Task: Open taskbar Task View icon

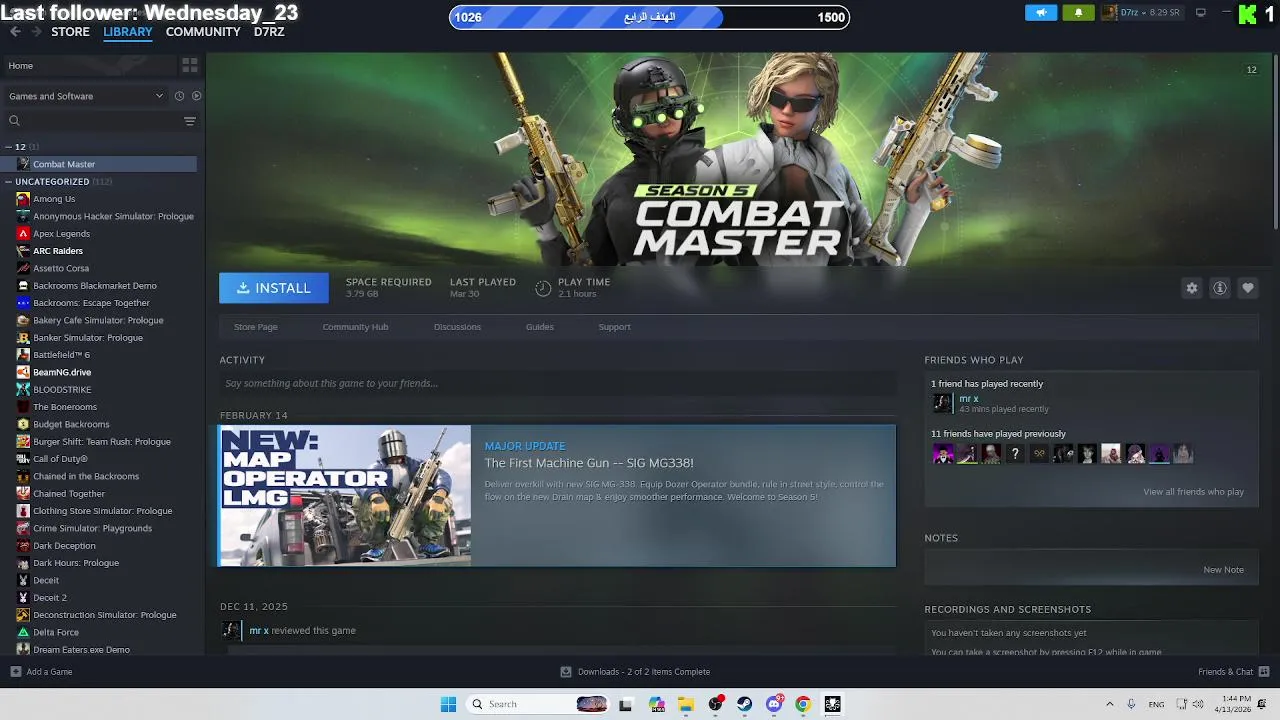Action: pos(625,704)
